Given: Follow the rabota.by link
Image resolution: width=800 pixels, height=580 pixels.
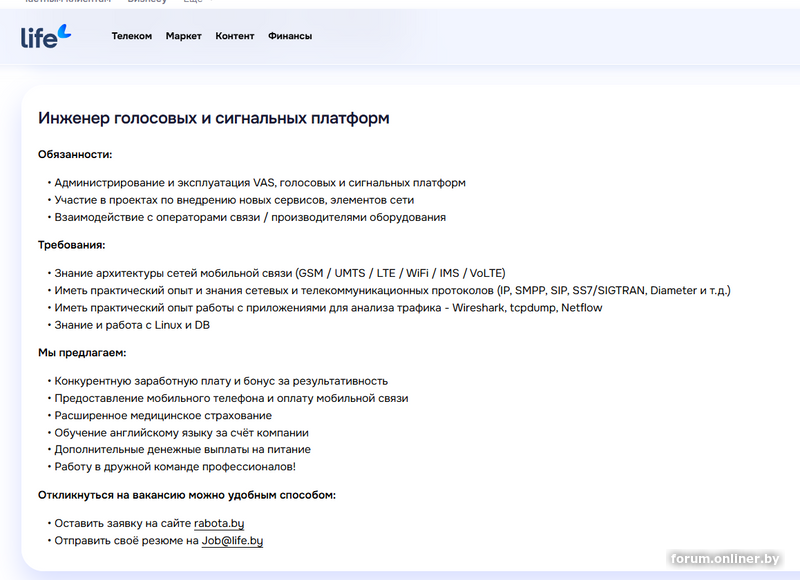Looking at the screenshot, I should (219, 523).
